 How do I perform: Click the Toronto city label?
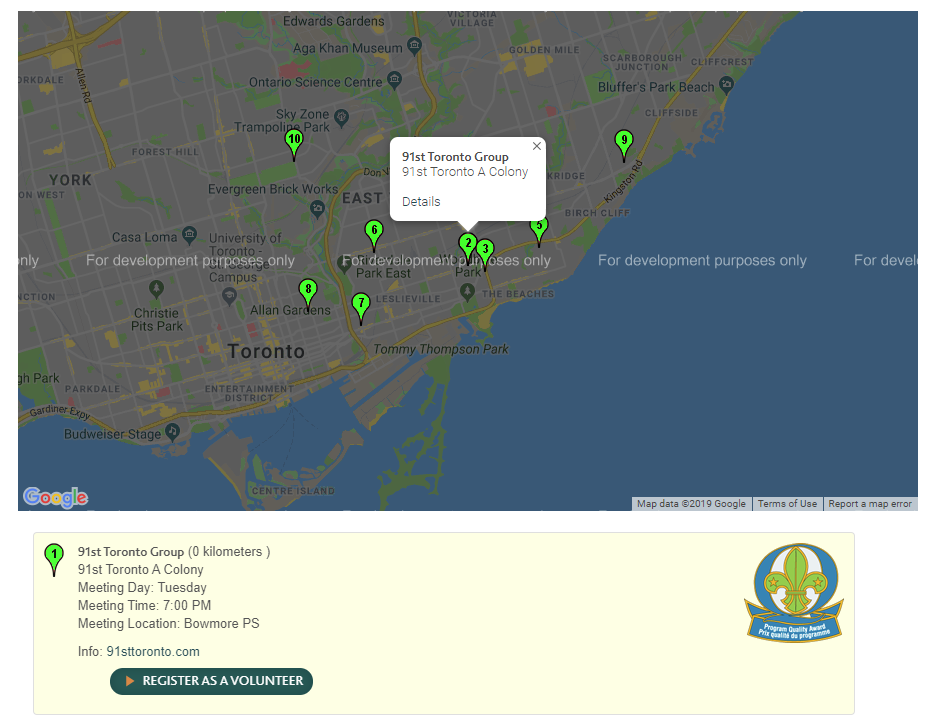tap(266, 351)
